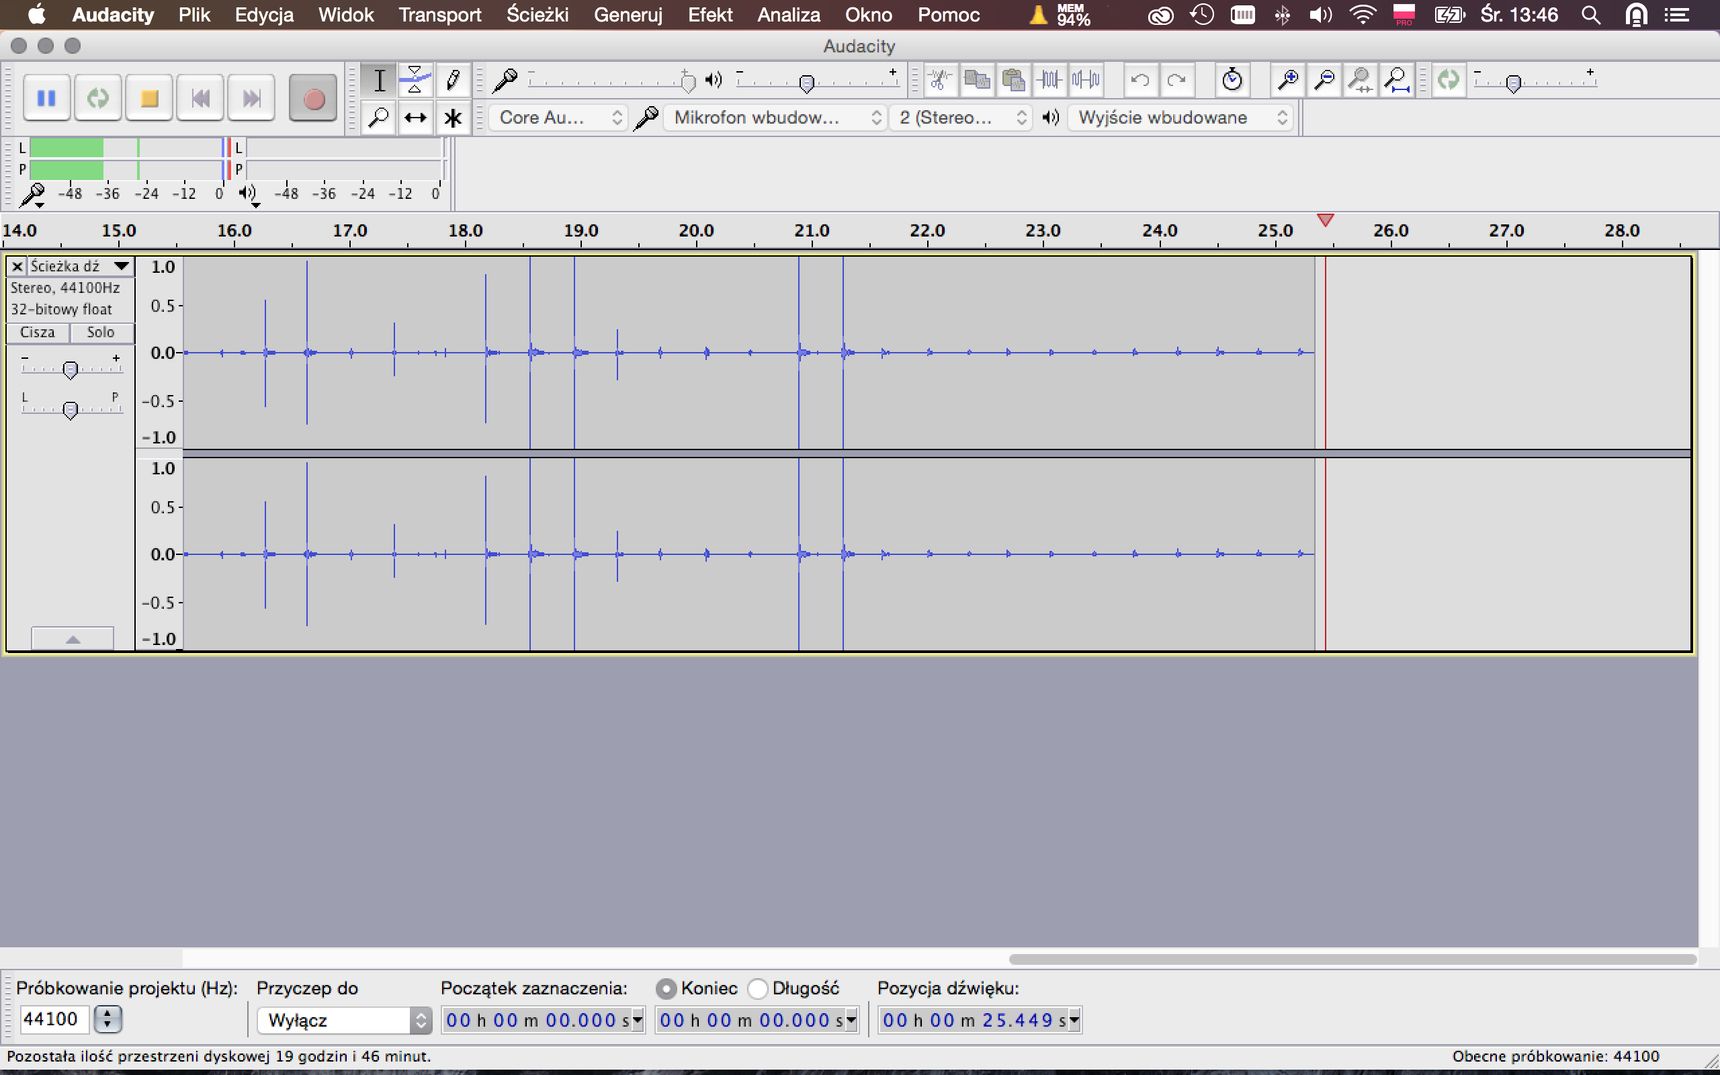The height and width of the screenshot is (1075, 1720).
Task: Click the green Play button
Action: click(x=98, y=98)
